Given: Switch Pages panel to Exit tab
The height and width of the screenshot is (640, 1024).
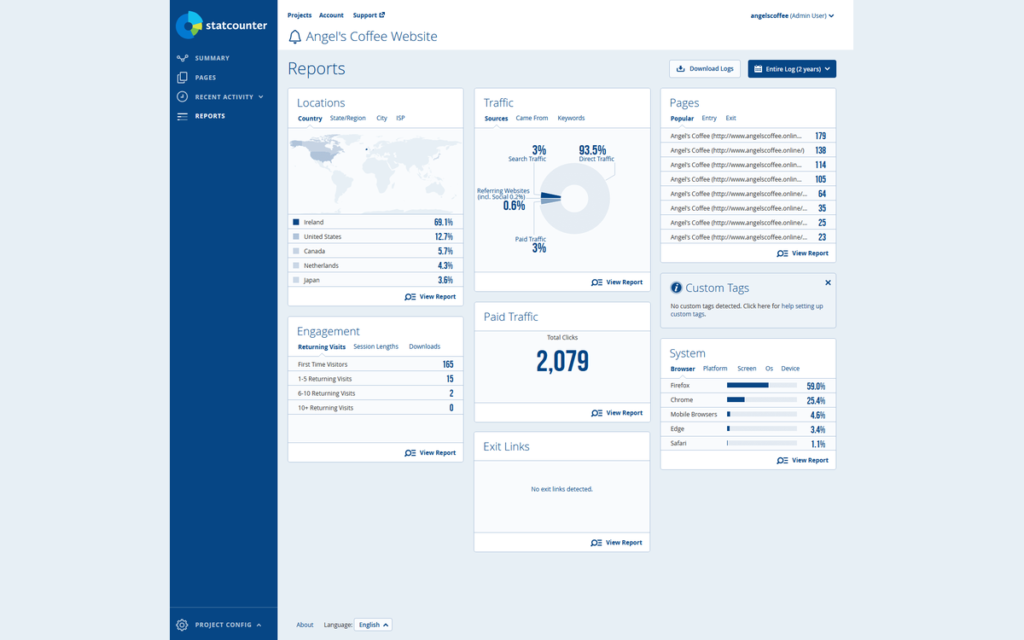Looking at the screenshot, I should pos(731,118).
